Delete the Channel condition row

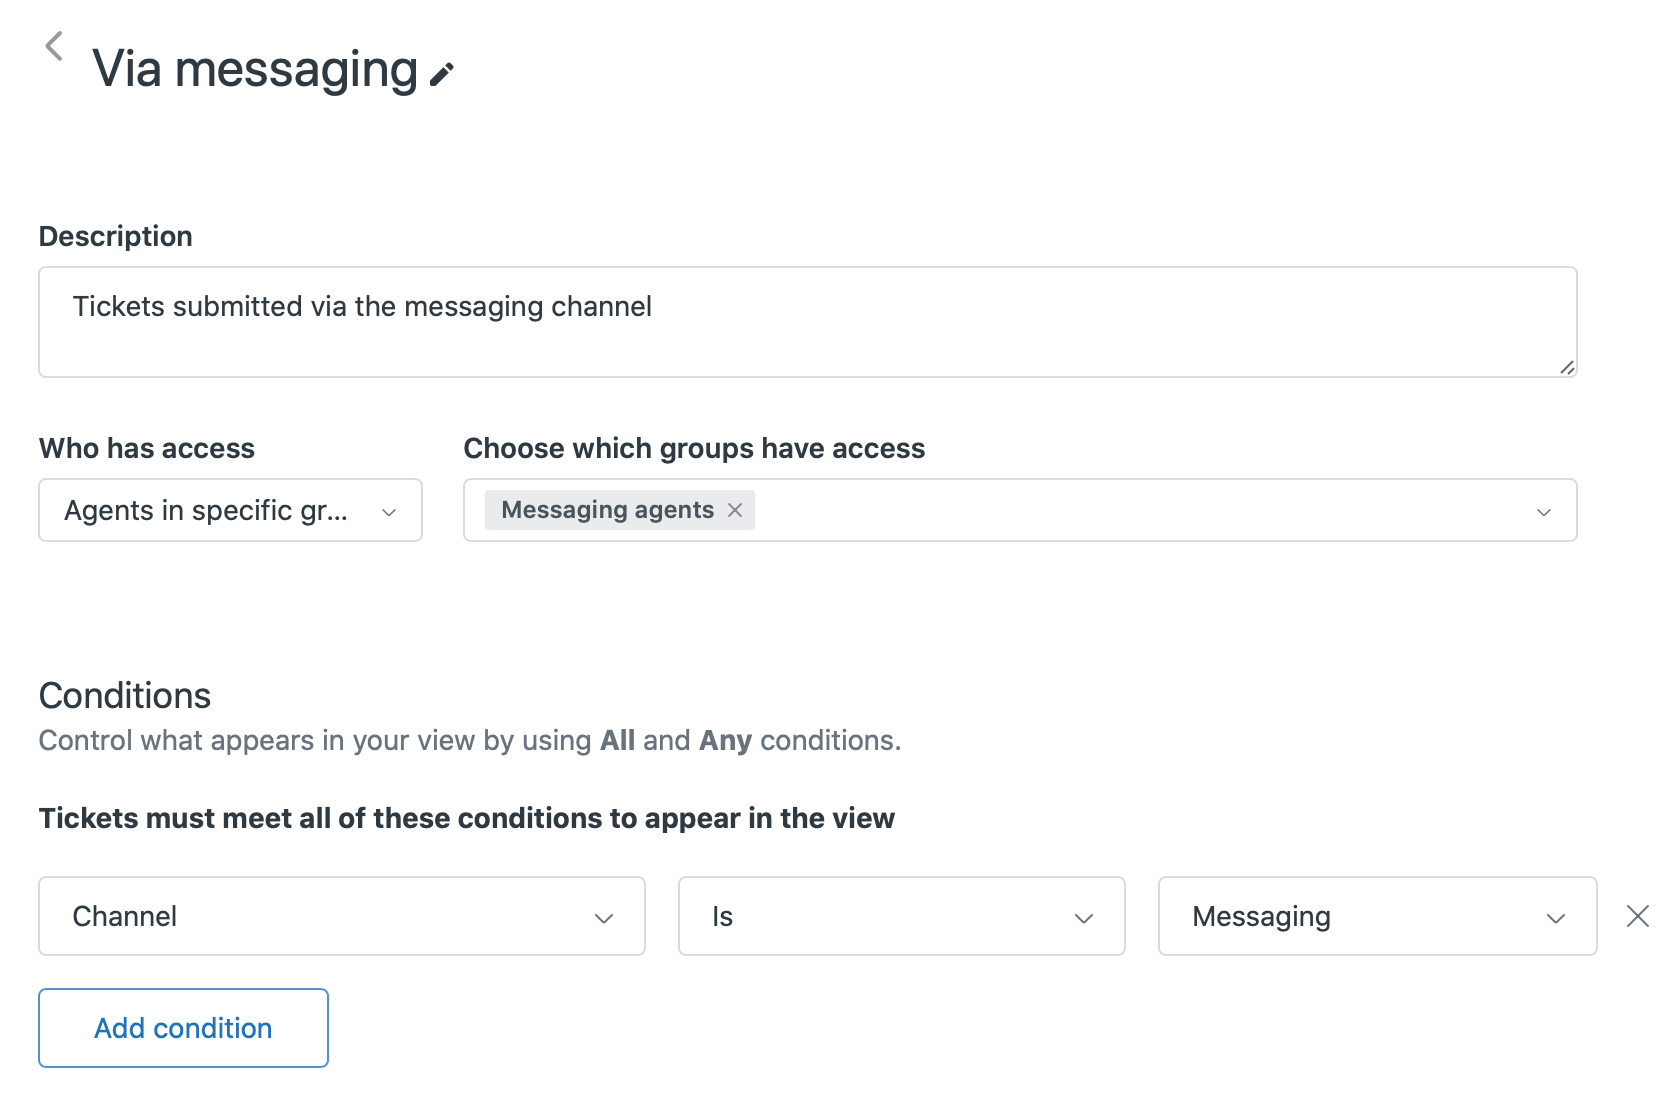[x=1638, y=915]
